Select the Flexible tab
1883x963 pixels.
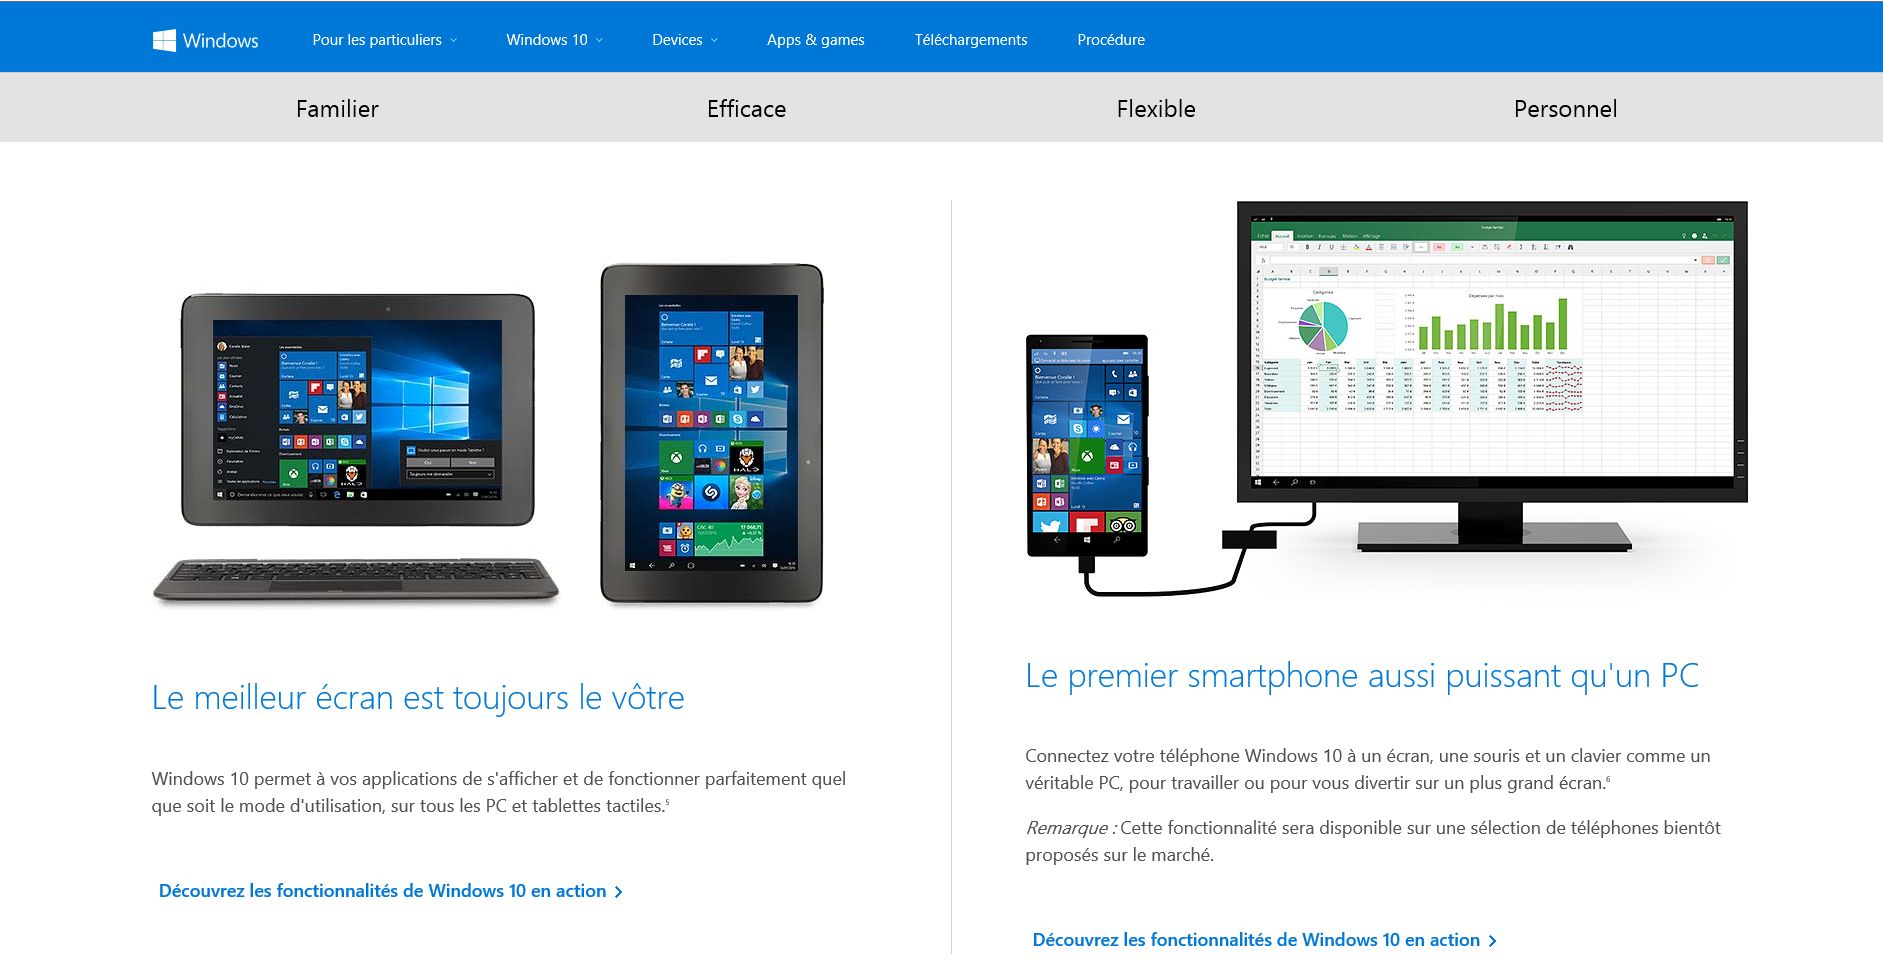1156,108
